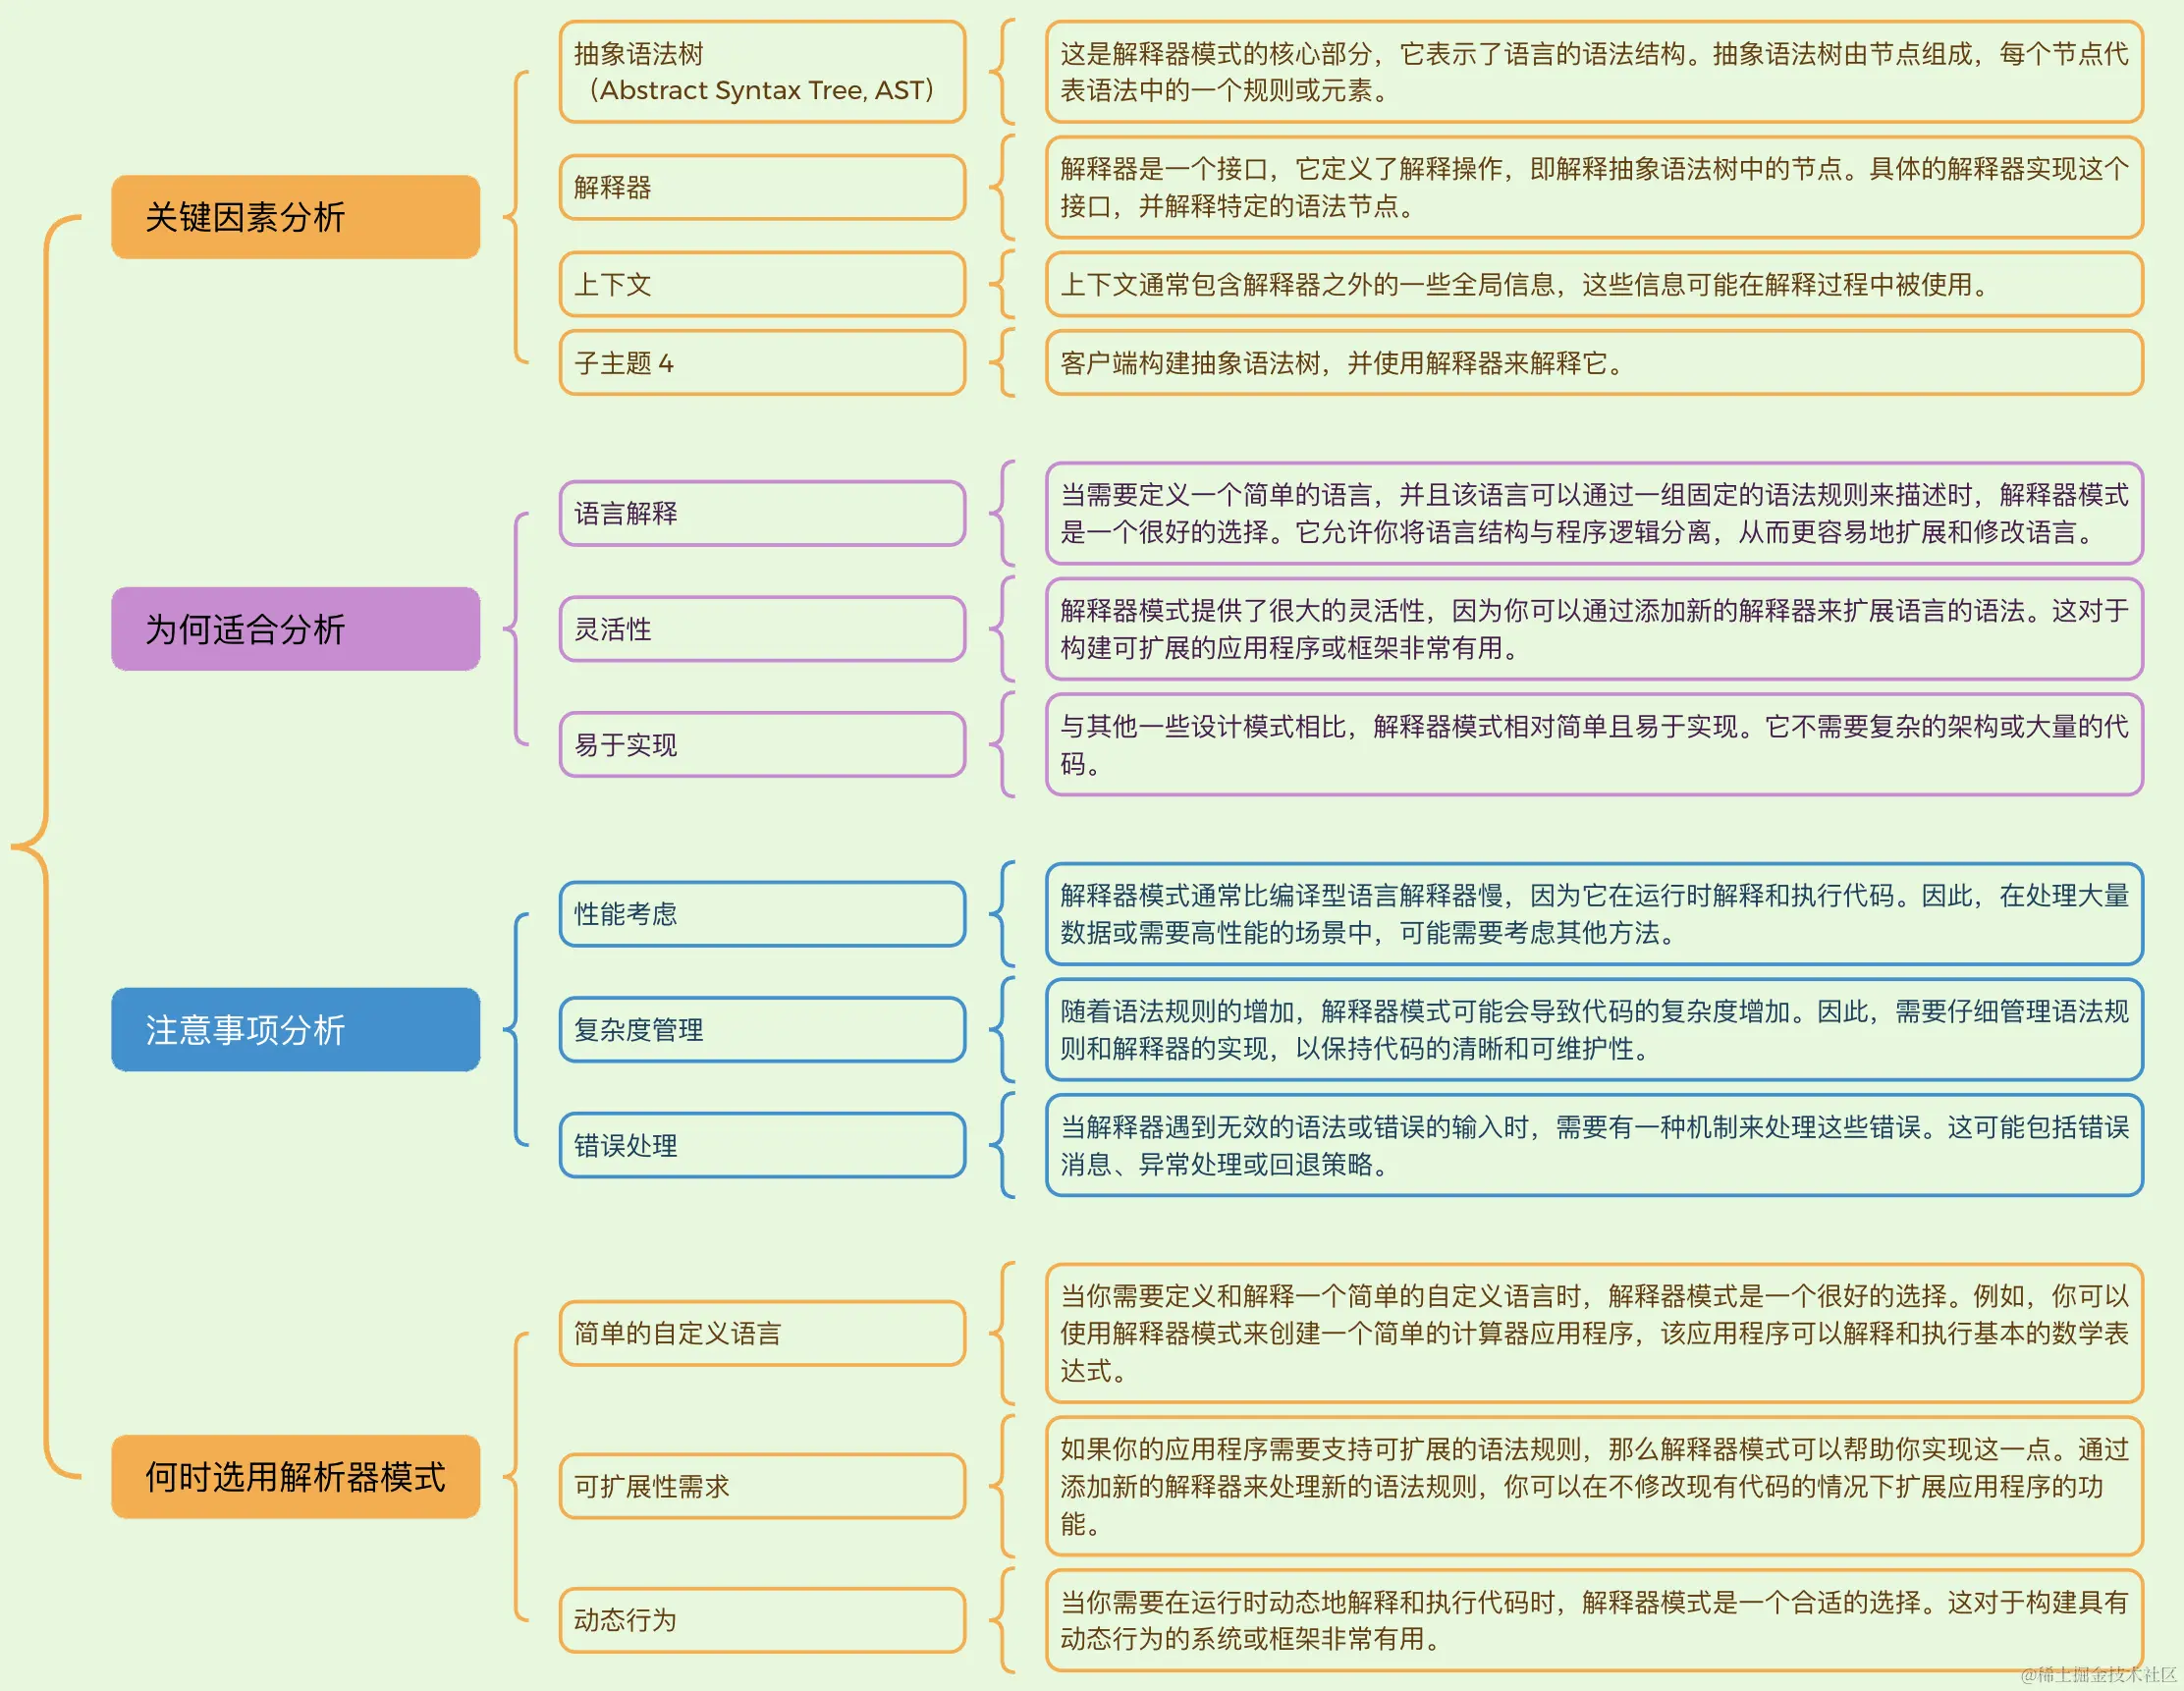Screen dimensions: 2184x1691
Task: Select the 注意事项分析 node
Action: [295, 1029]
